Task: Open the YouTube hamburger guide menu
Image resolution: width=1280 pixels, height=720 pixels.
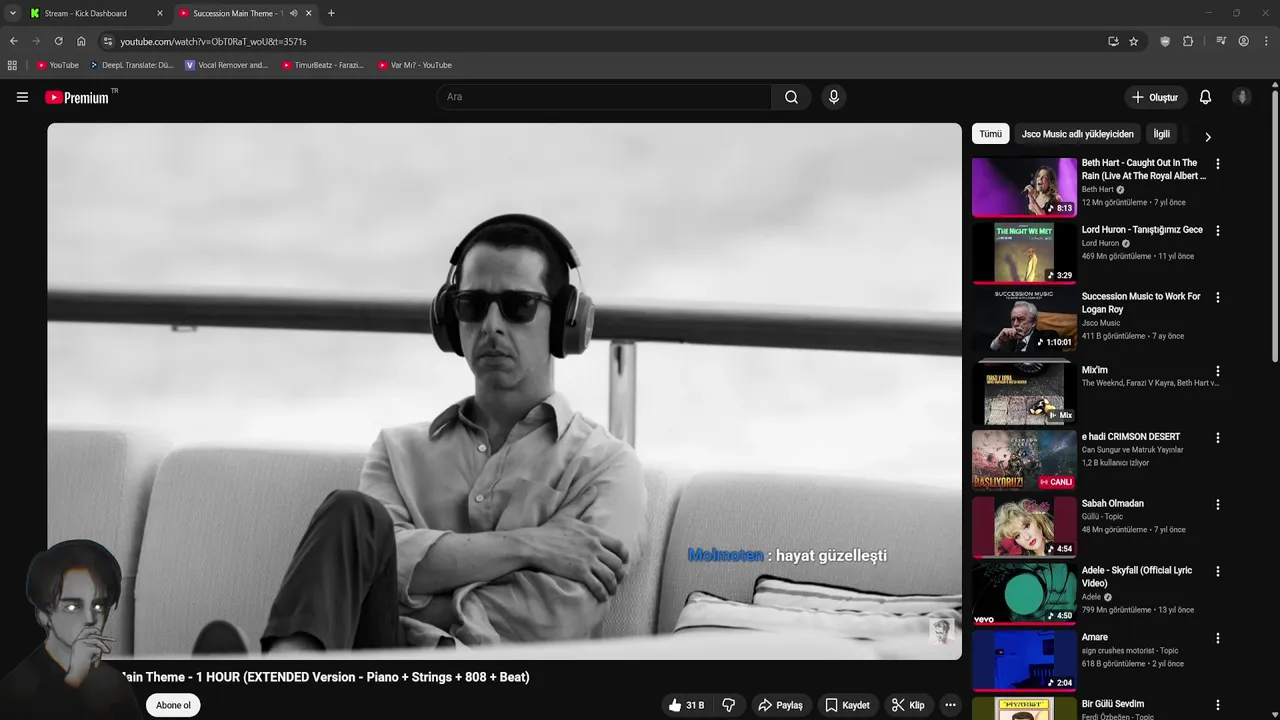Action: (22, 97)
